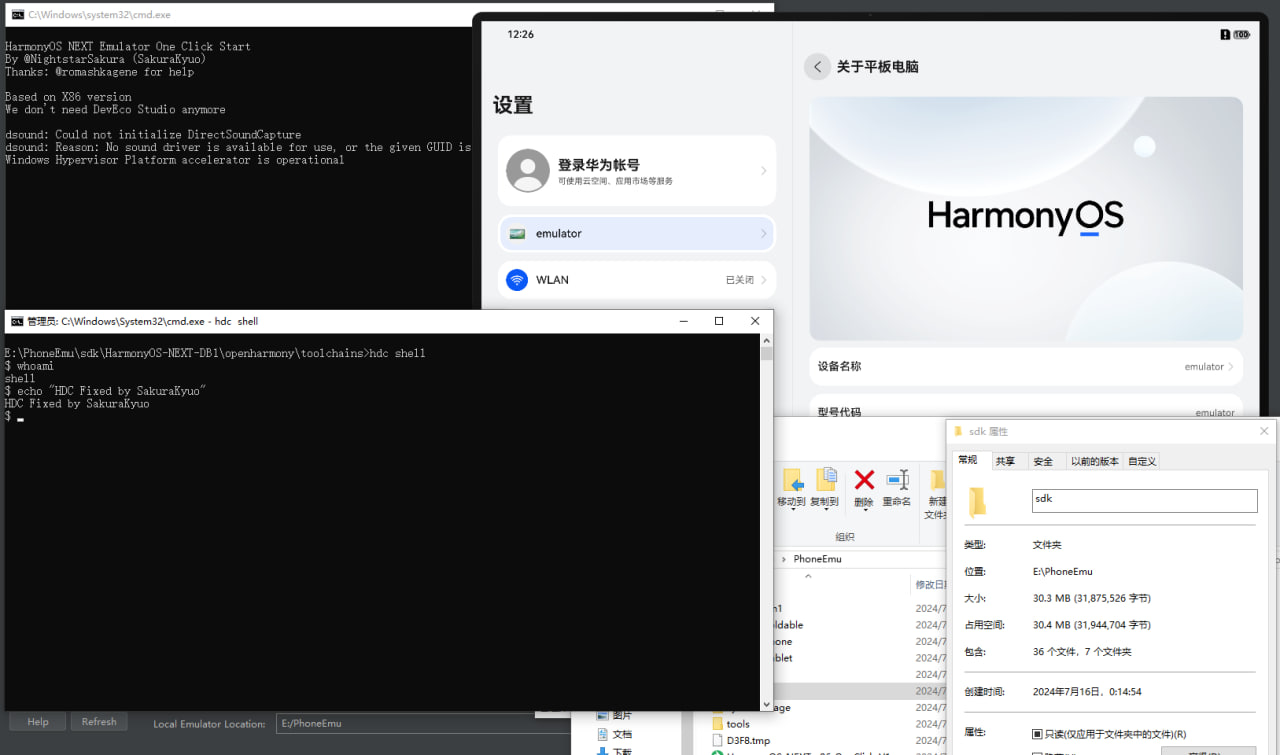The image size is (1280, 755).
Task: Click the PhoneEmu breadcrumb text
Action: [x=817, y=559]
